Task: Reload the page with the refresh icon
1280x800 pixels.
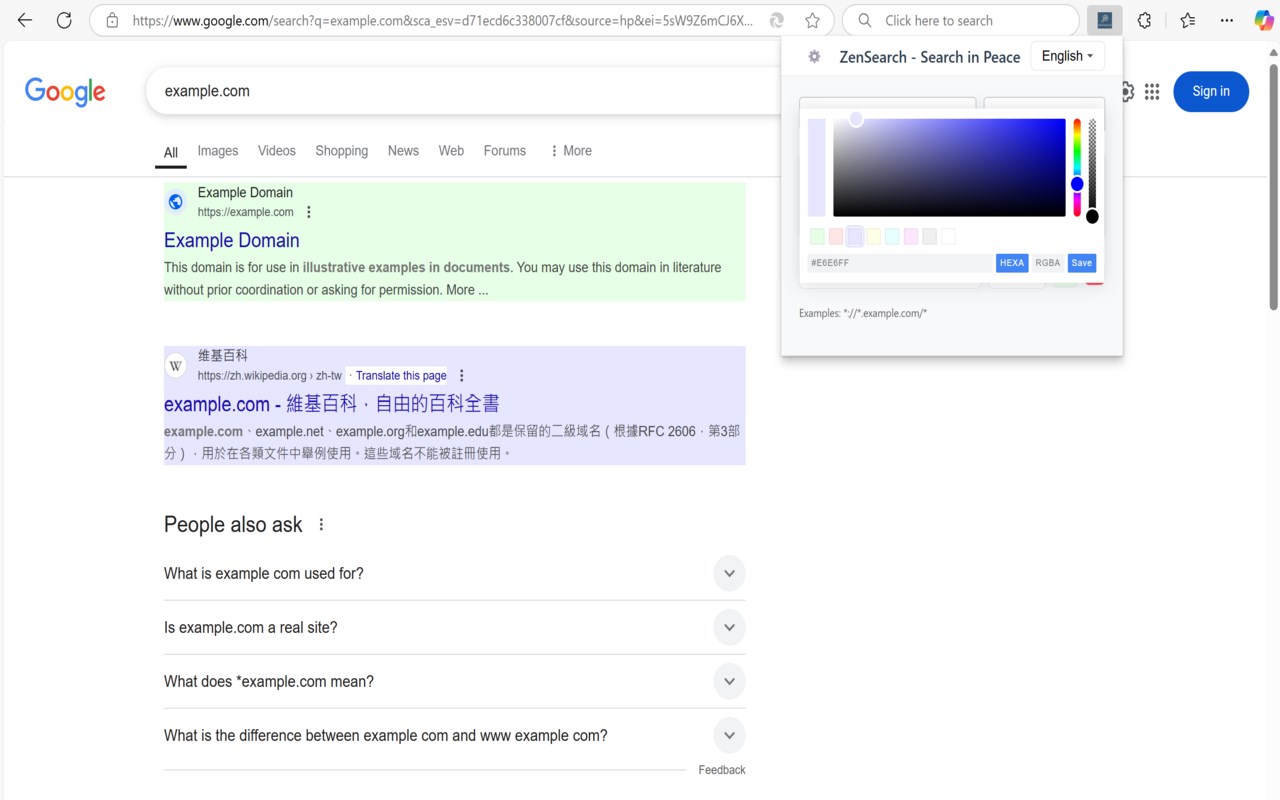Action: [x=64, y=20]
